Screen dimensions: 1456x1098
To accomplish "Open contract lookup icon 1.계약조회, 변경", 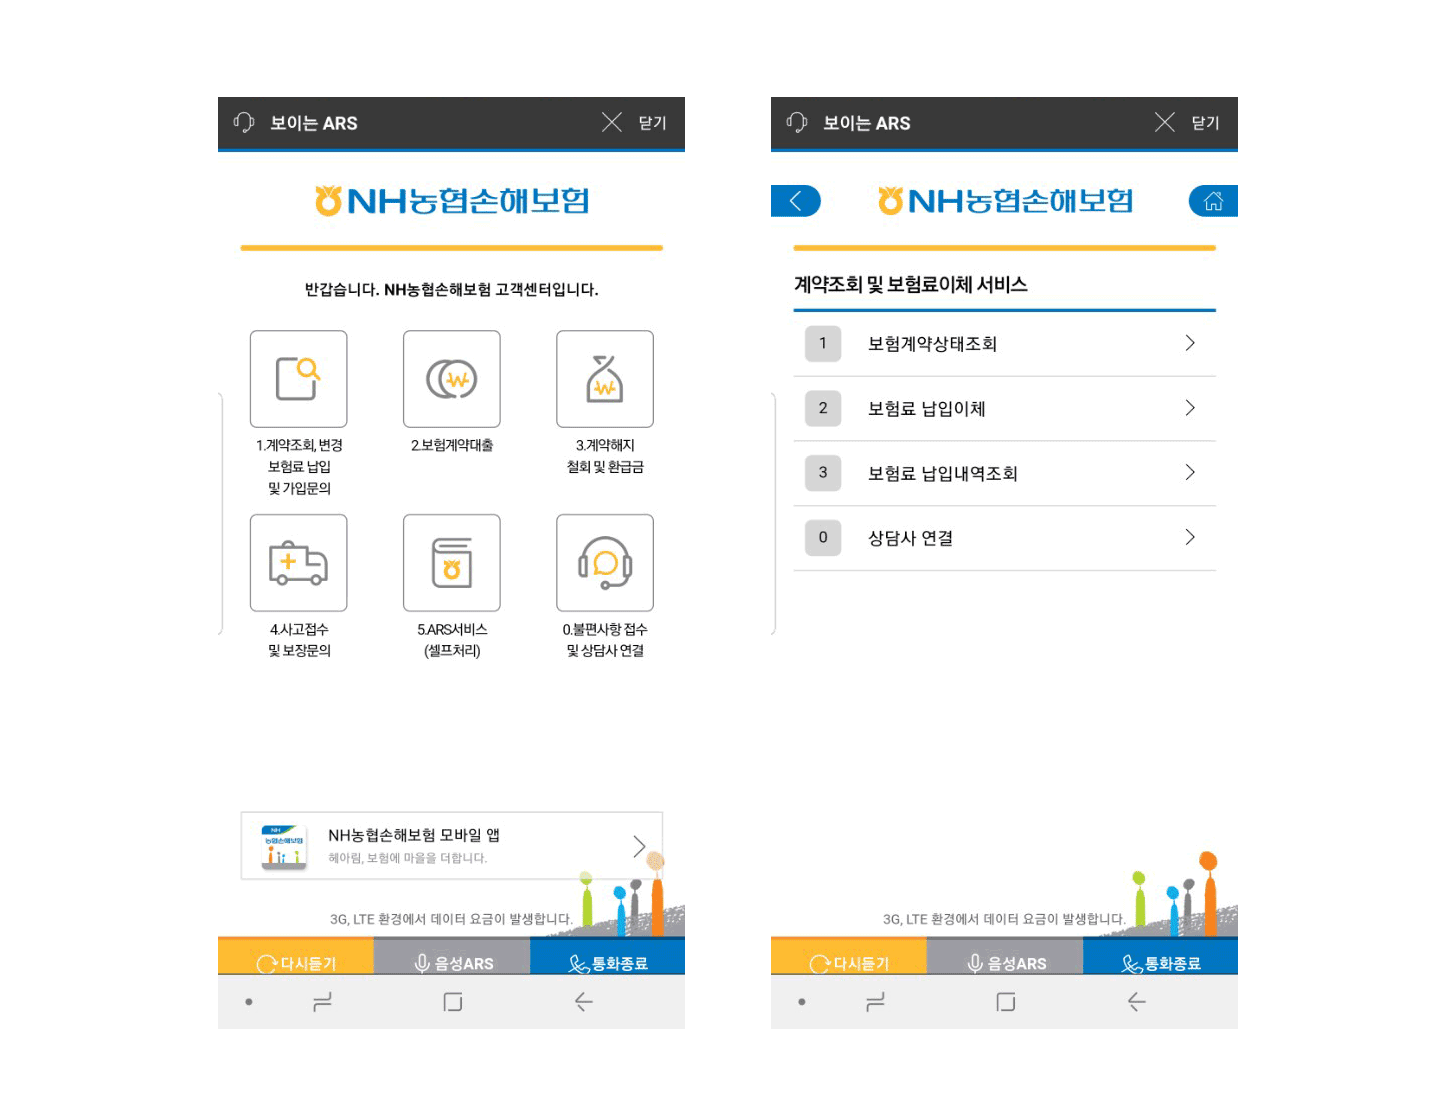I will click(299, 379).
